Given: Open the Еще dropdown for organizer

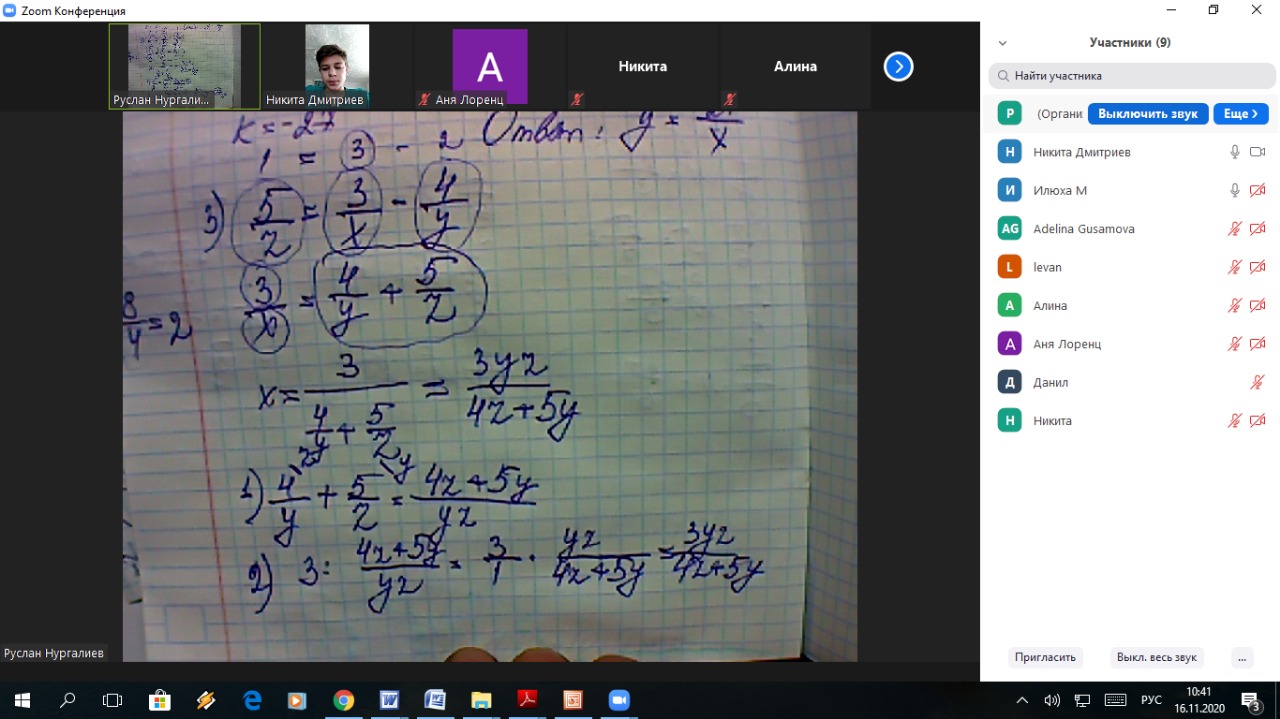Looking at the screenshot, I should pyautogui.click(x=1241, y=114).
